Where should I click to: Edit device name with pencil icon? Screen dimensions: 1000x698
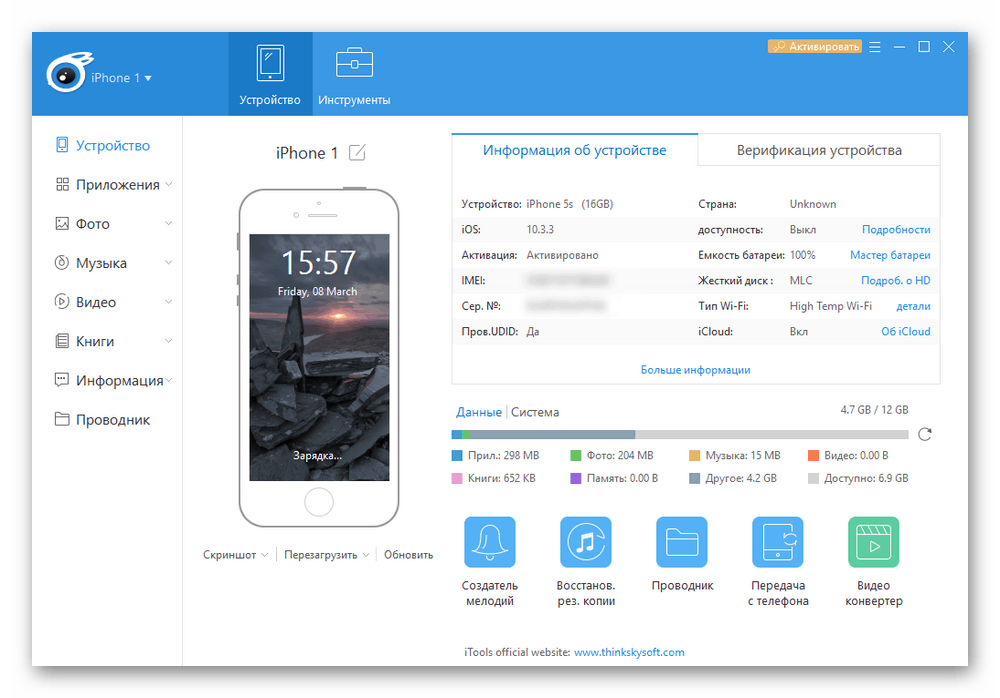point(357,152)
